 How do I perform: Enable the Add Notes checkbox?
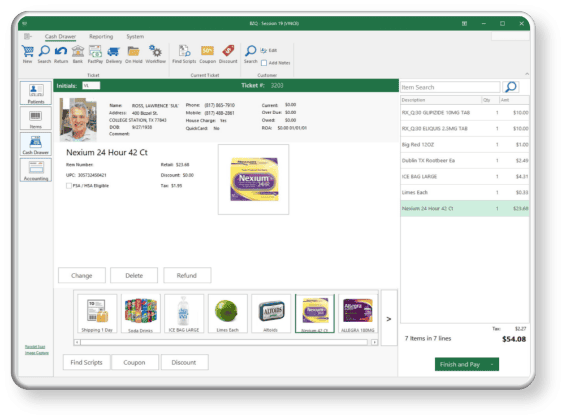pyautogui.click(x=264, y=63)
